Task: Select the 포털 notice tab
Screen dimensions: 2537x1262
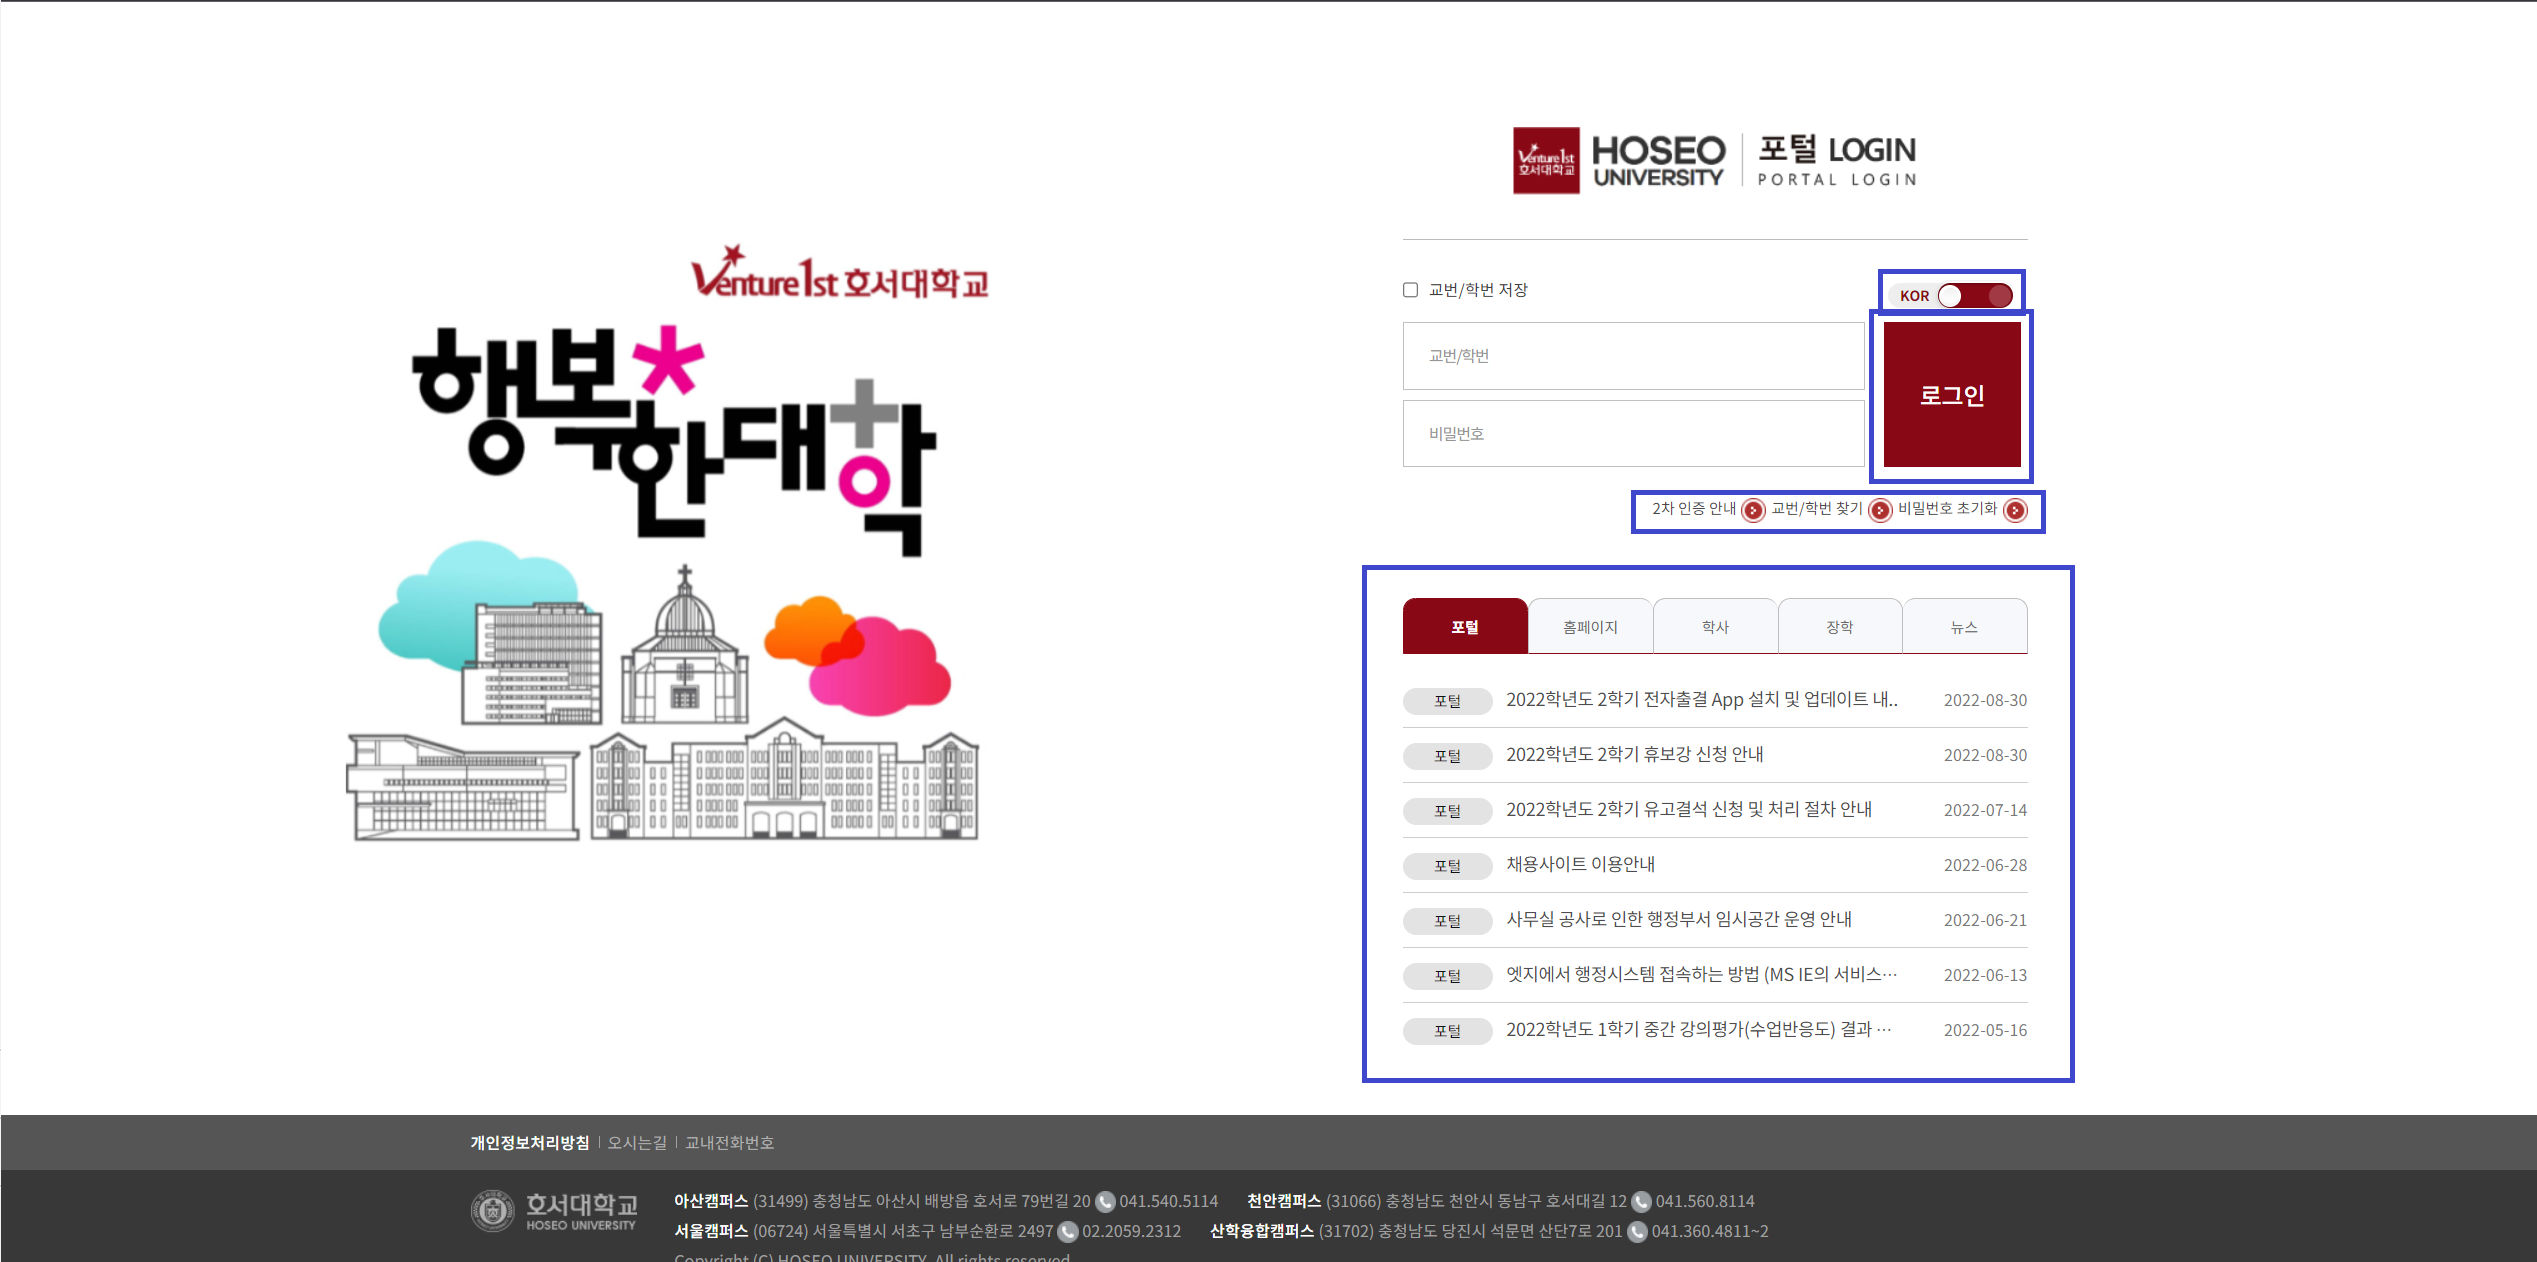Action: pos(1465,627)
